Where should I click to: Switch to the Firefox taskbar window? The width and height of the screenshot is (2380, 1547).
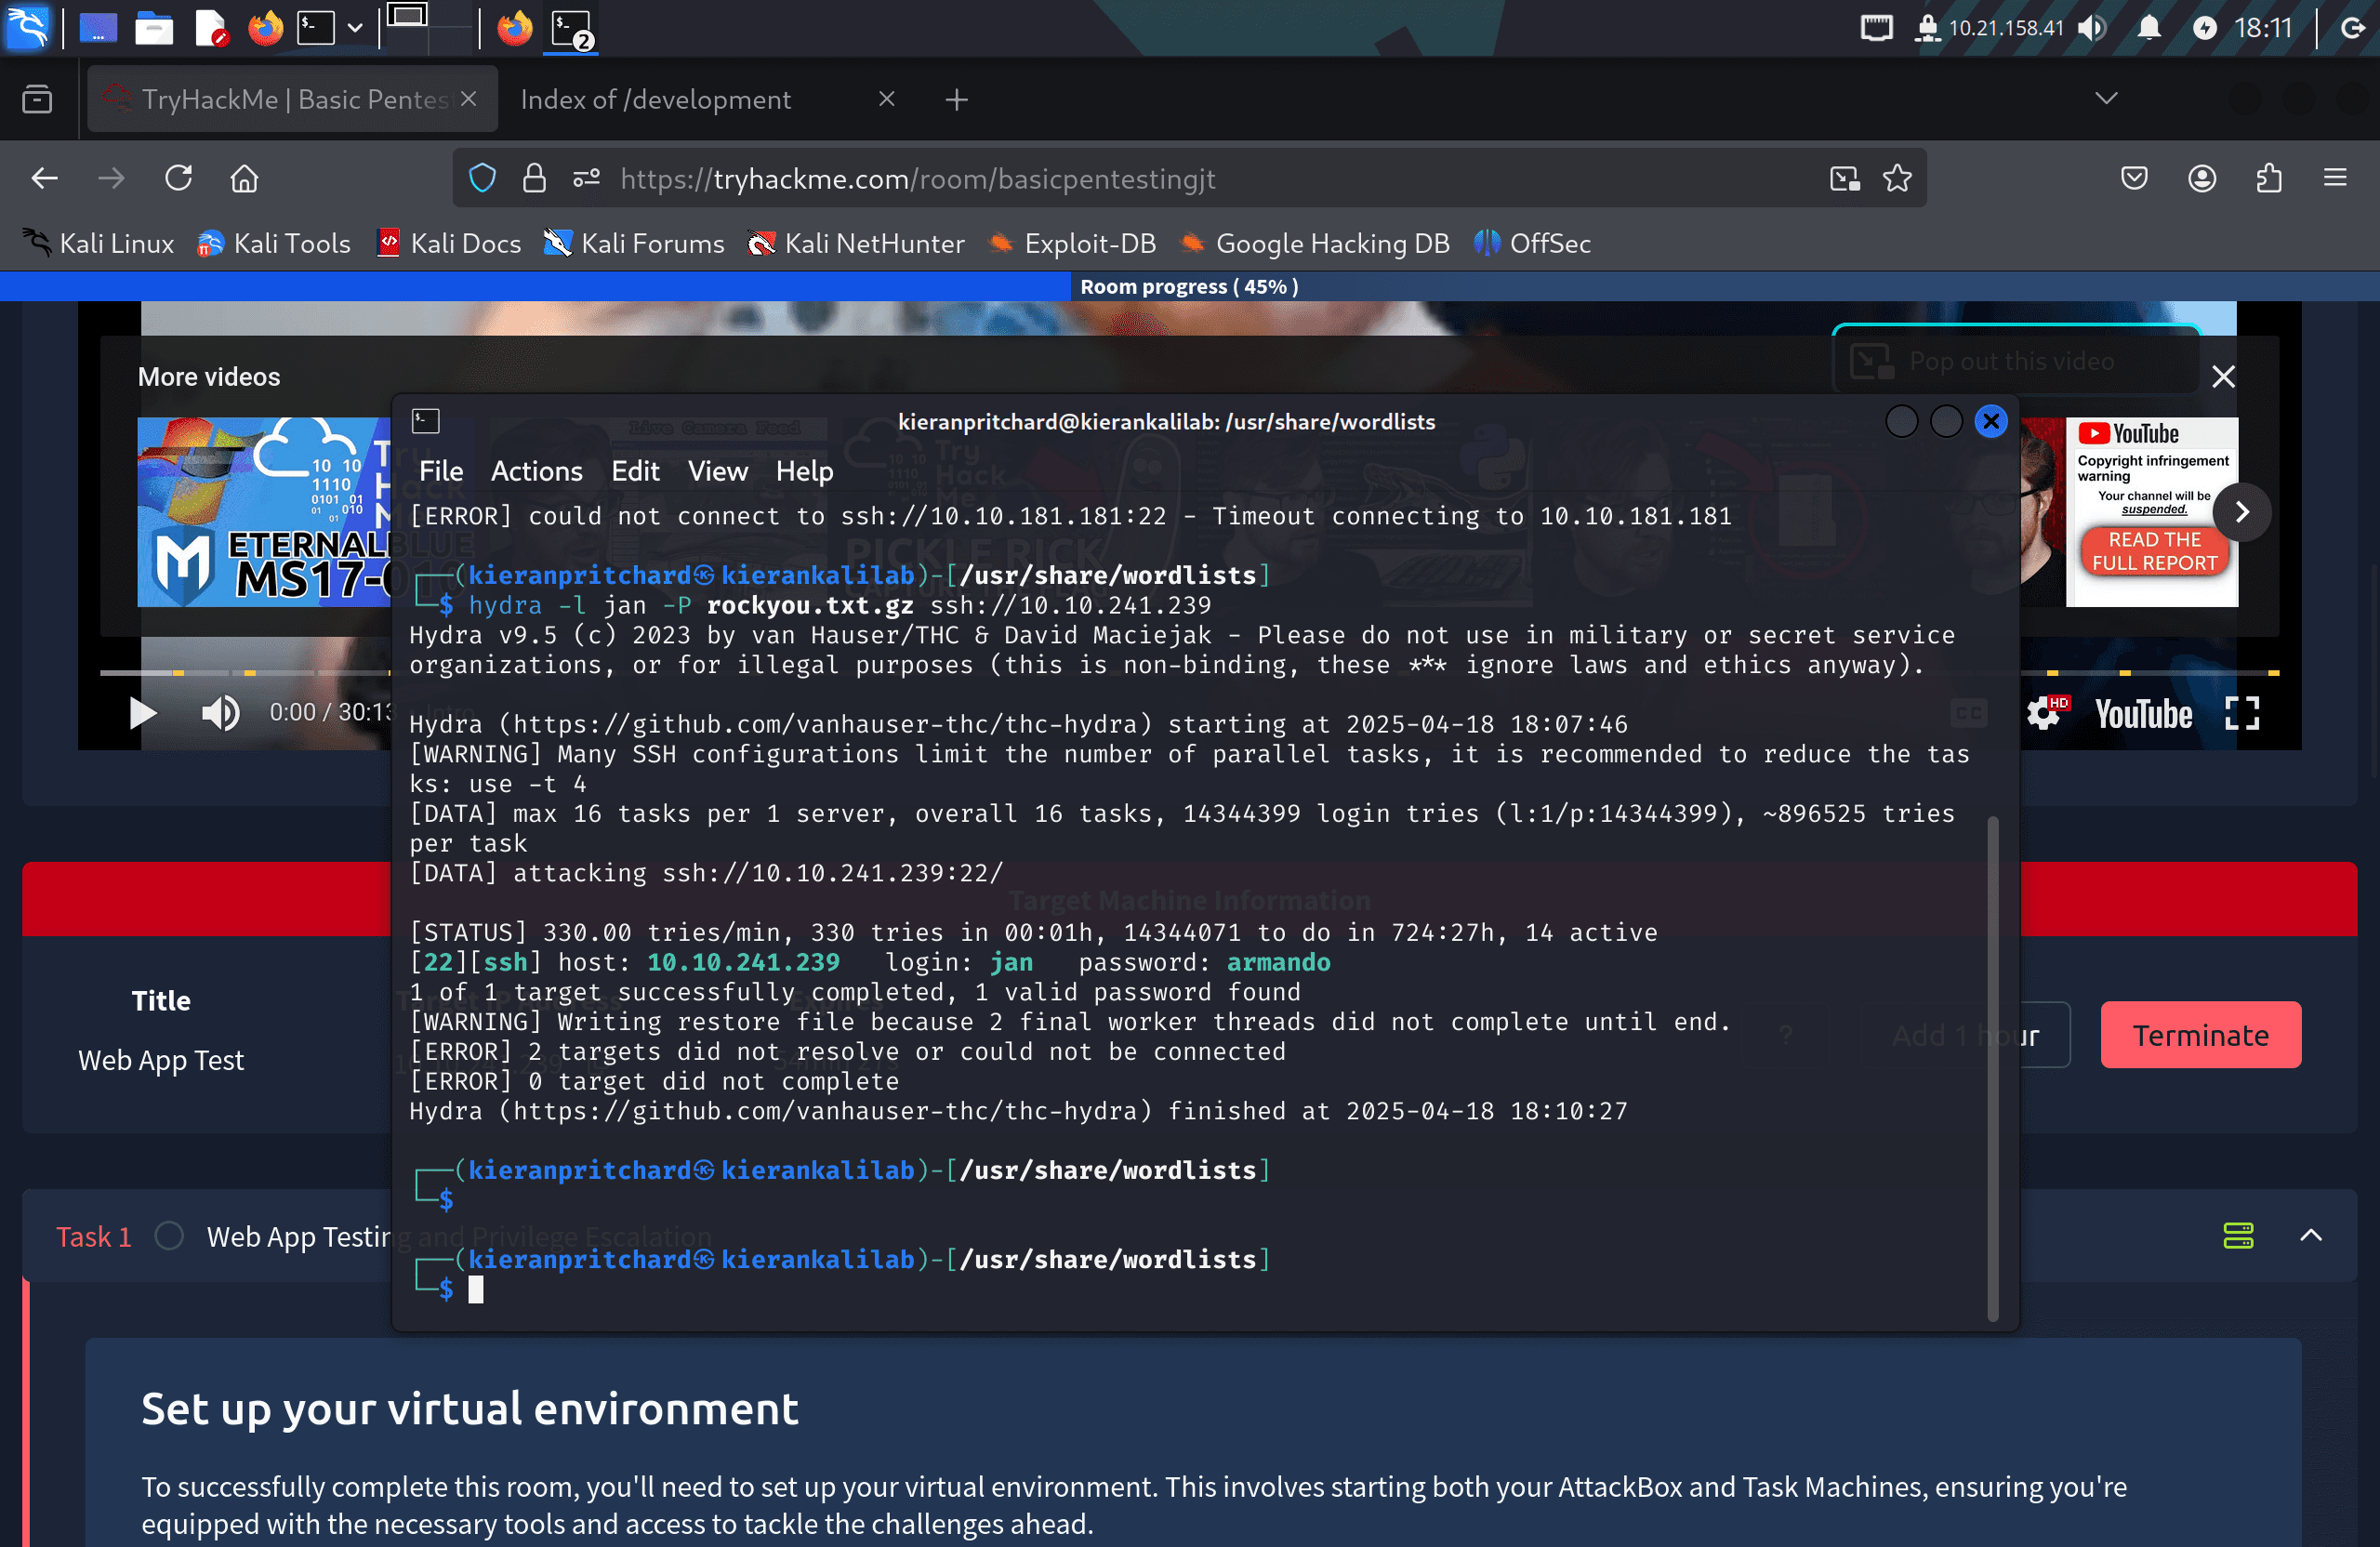point(515,28)
